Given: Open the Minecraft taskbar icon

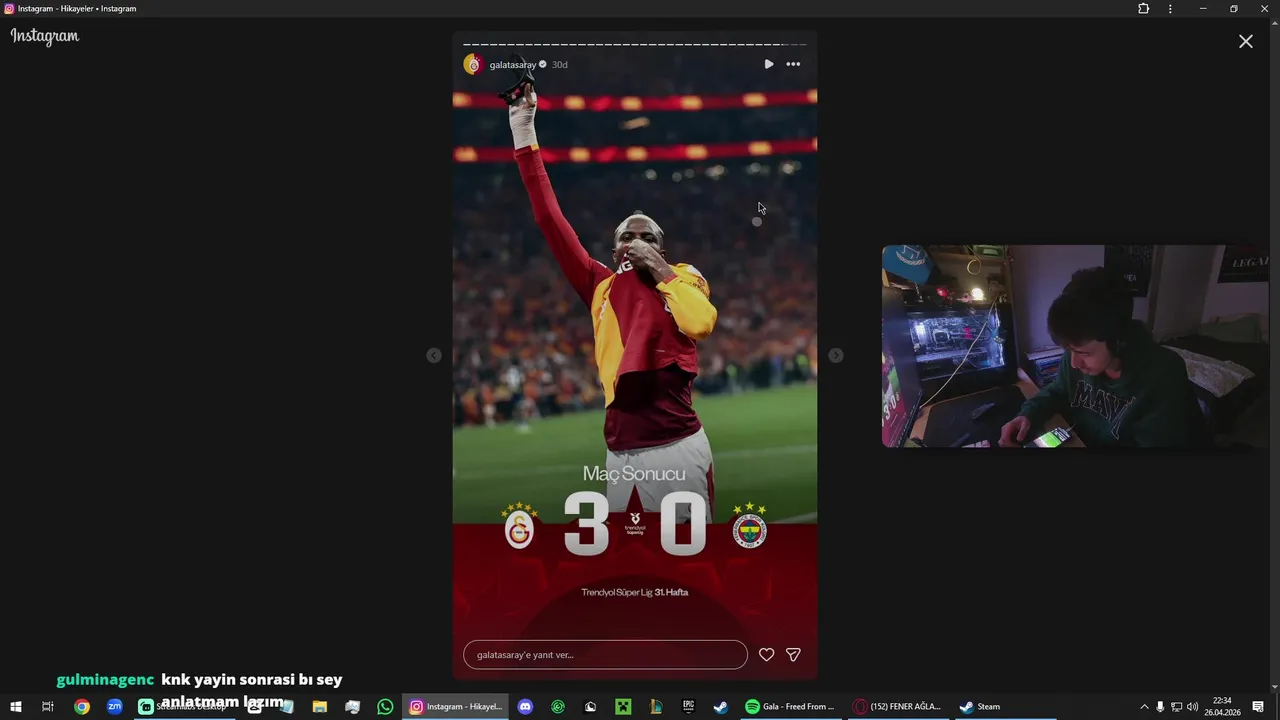Looking at the screenshot, I should pyautogui.click(x=623, y=707).
